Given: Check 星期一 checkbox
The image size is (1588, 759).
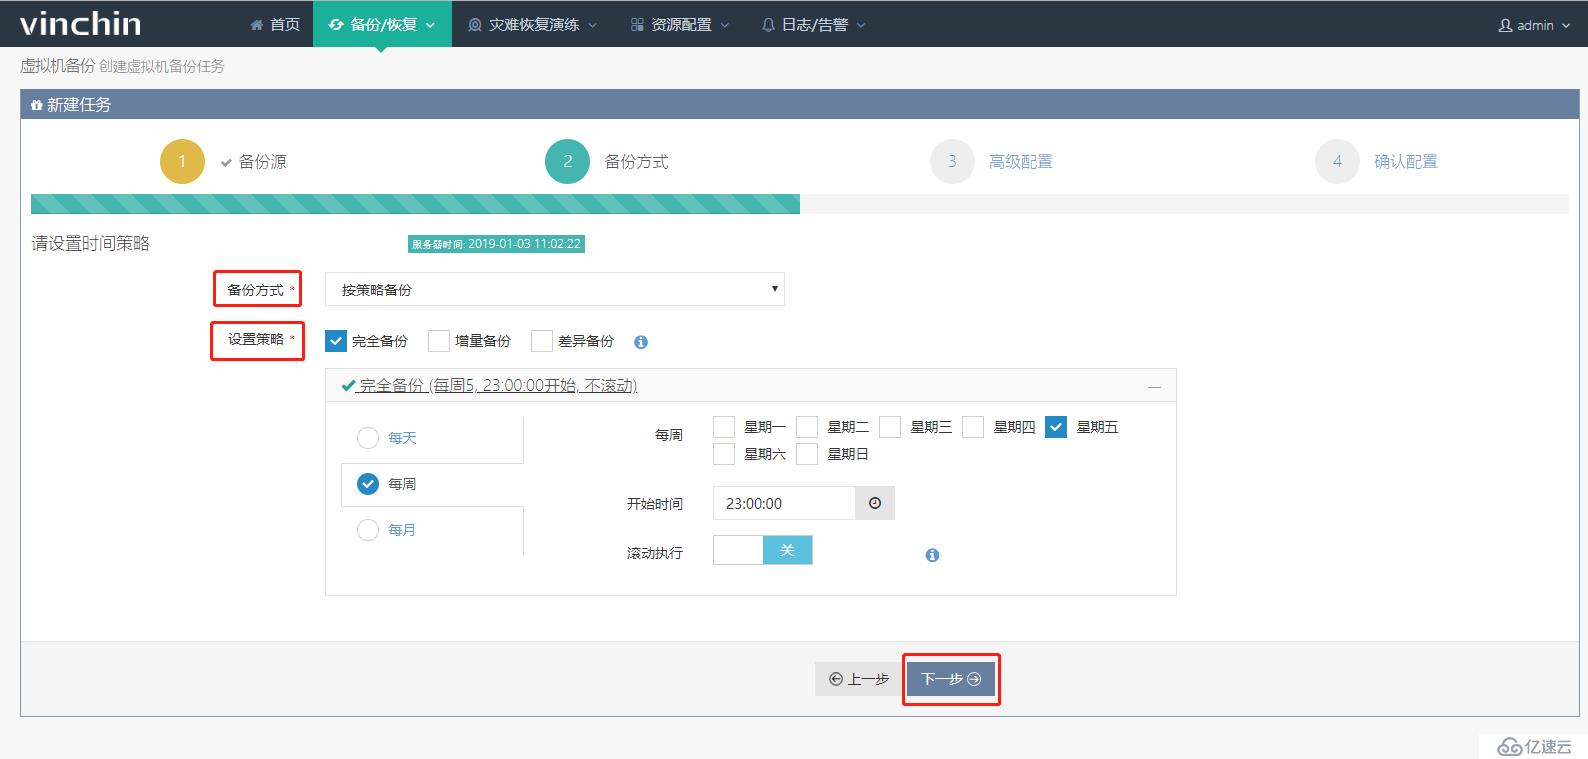Looking at the screenshot, I should click(x=724, y=427).
